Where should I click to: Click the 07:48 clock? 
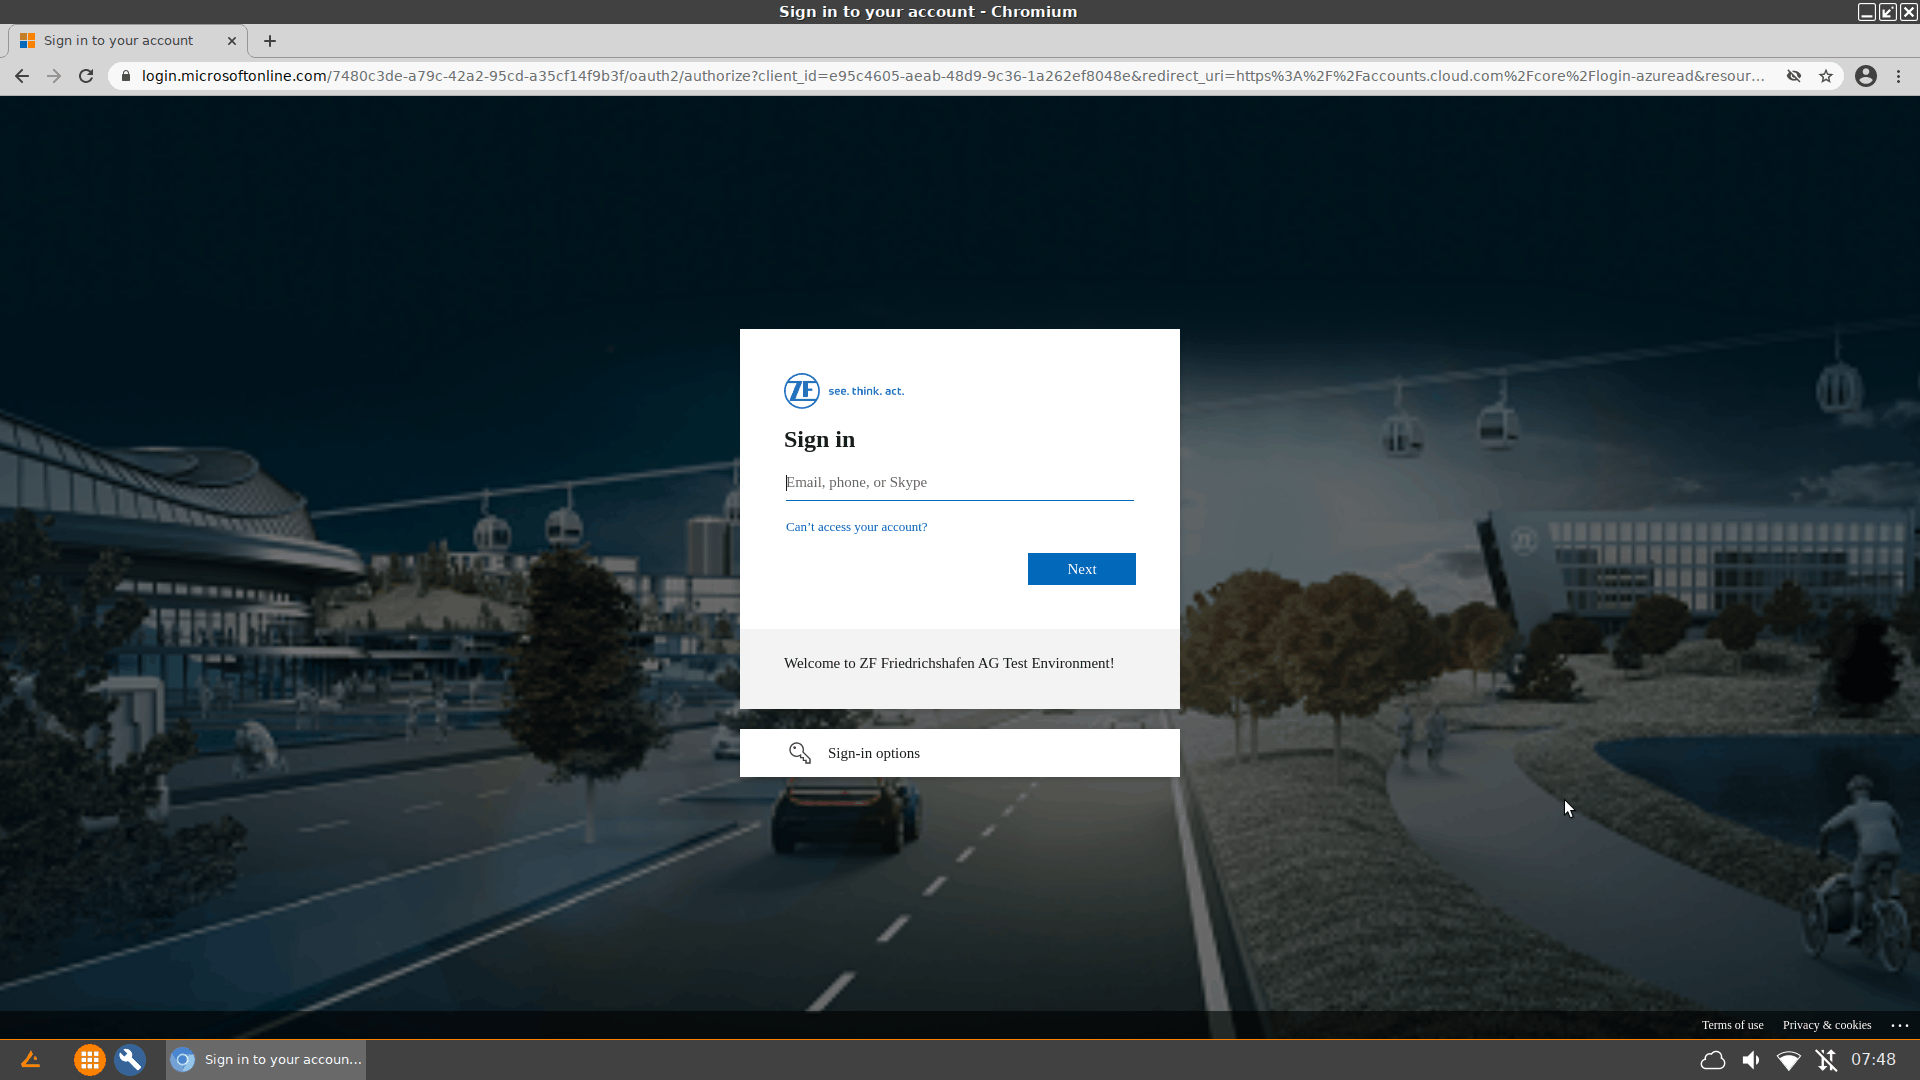(x=1873, y=1060)
